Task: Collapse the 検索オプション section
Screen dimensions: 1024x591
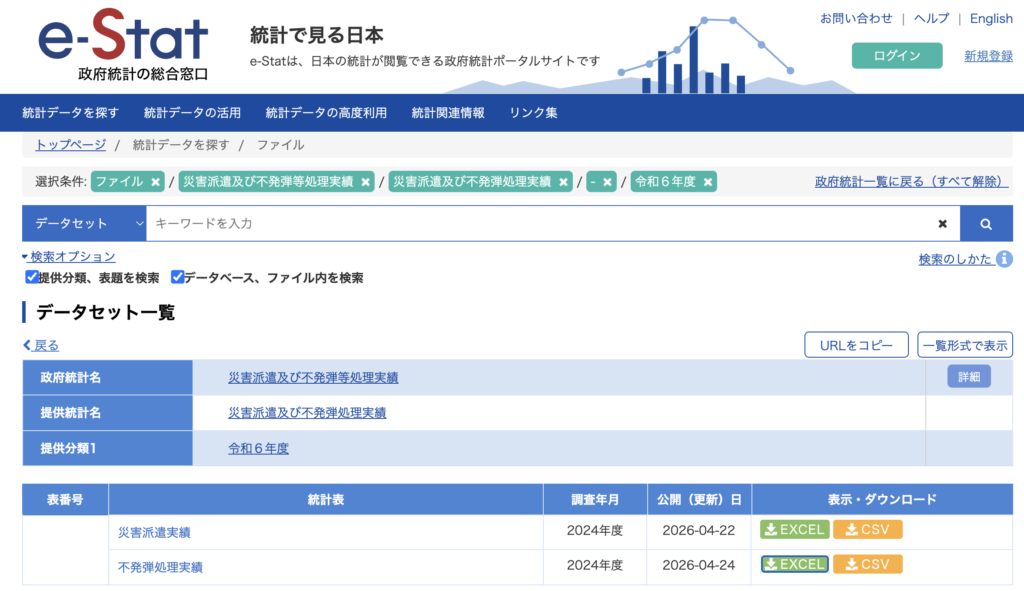Action: [68, 257]
